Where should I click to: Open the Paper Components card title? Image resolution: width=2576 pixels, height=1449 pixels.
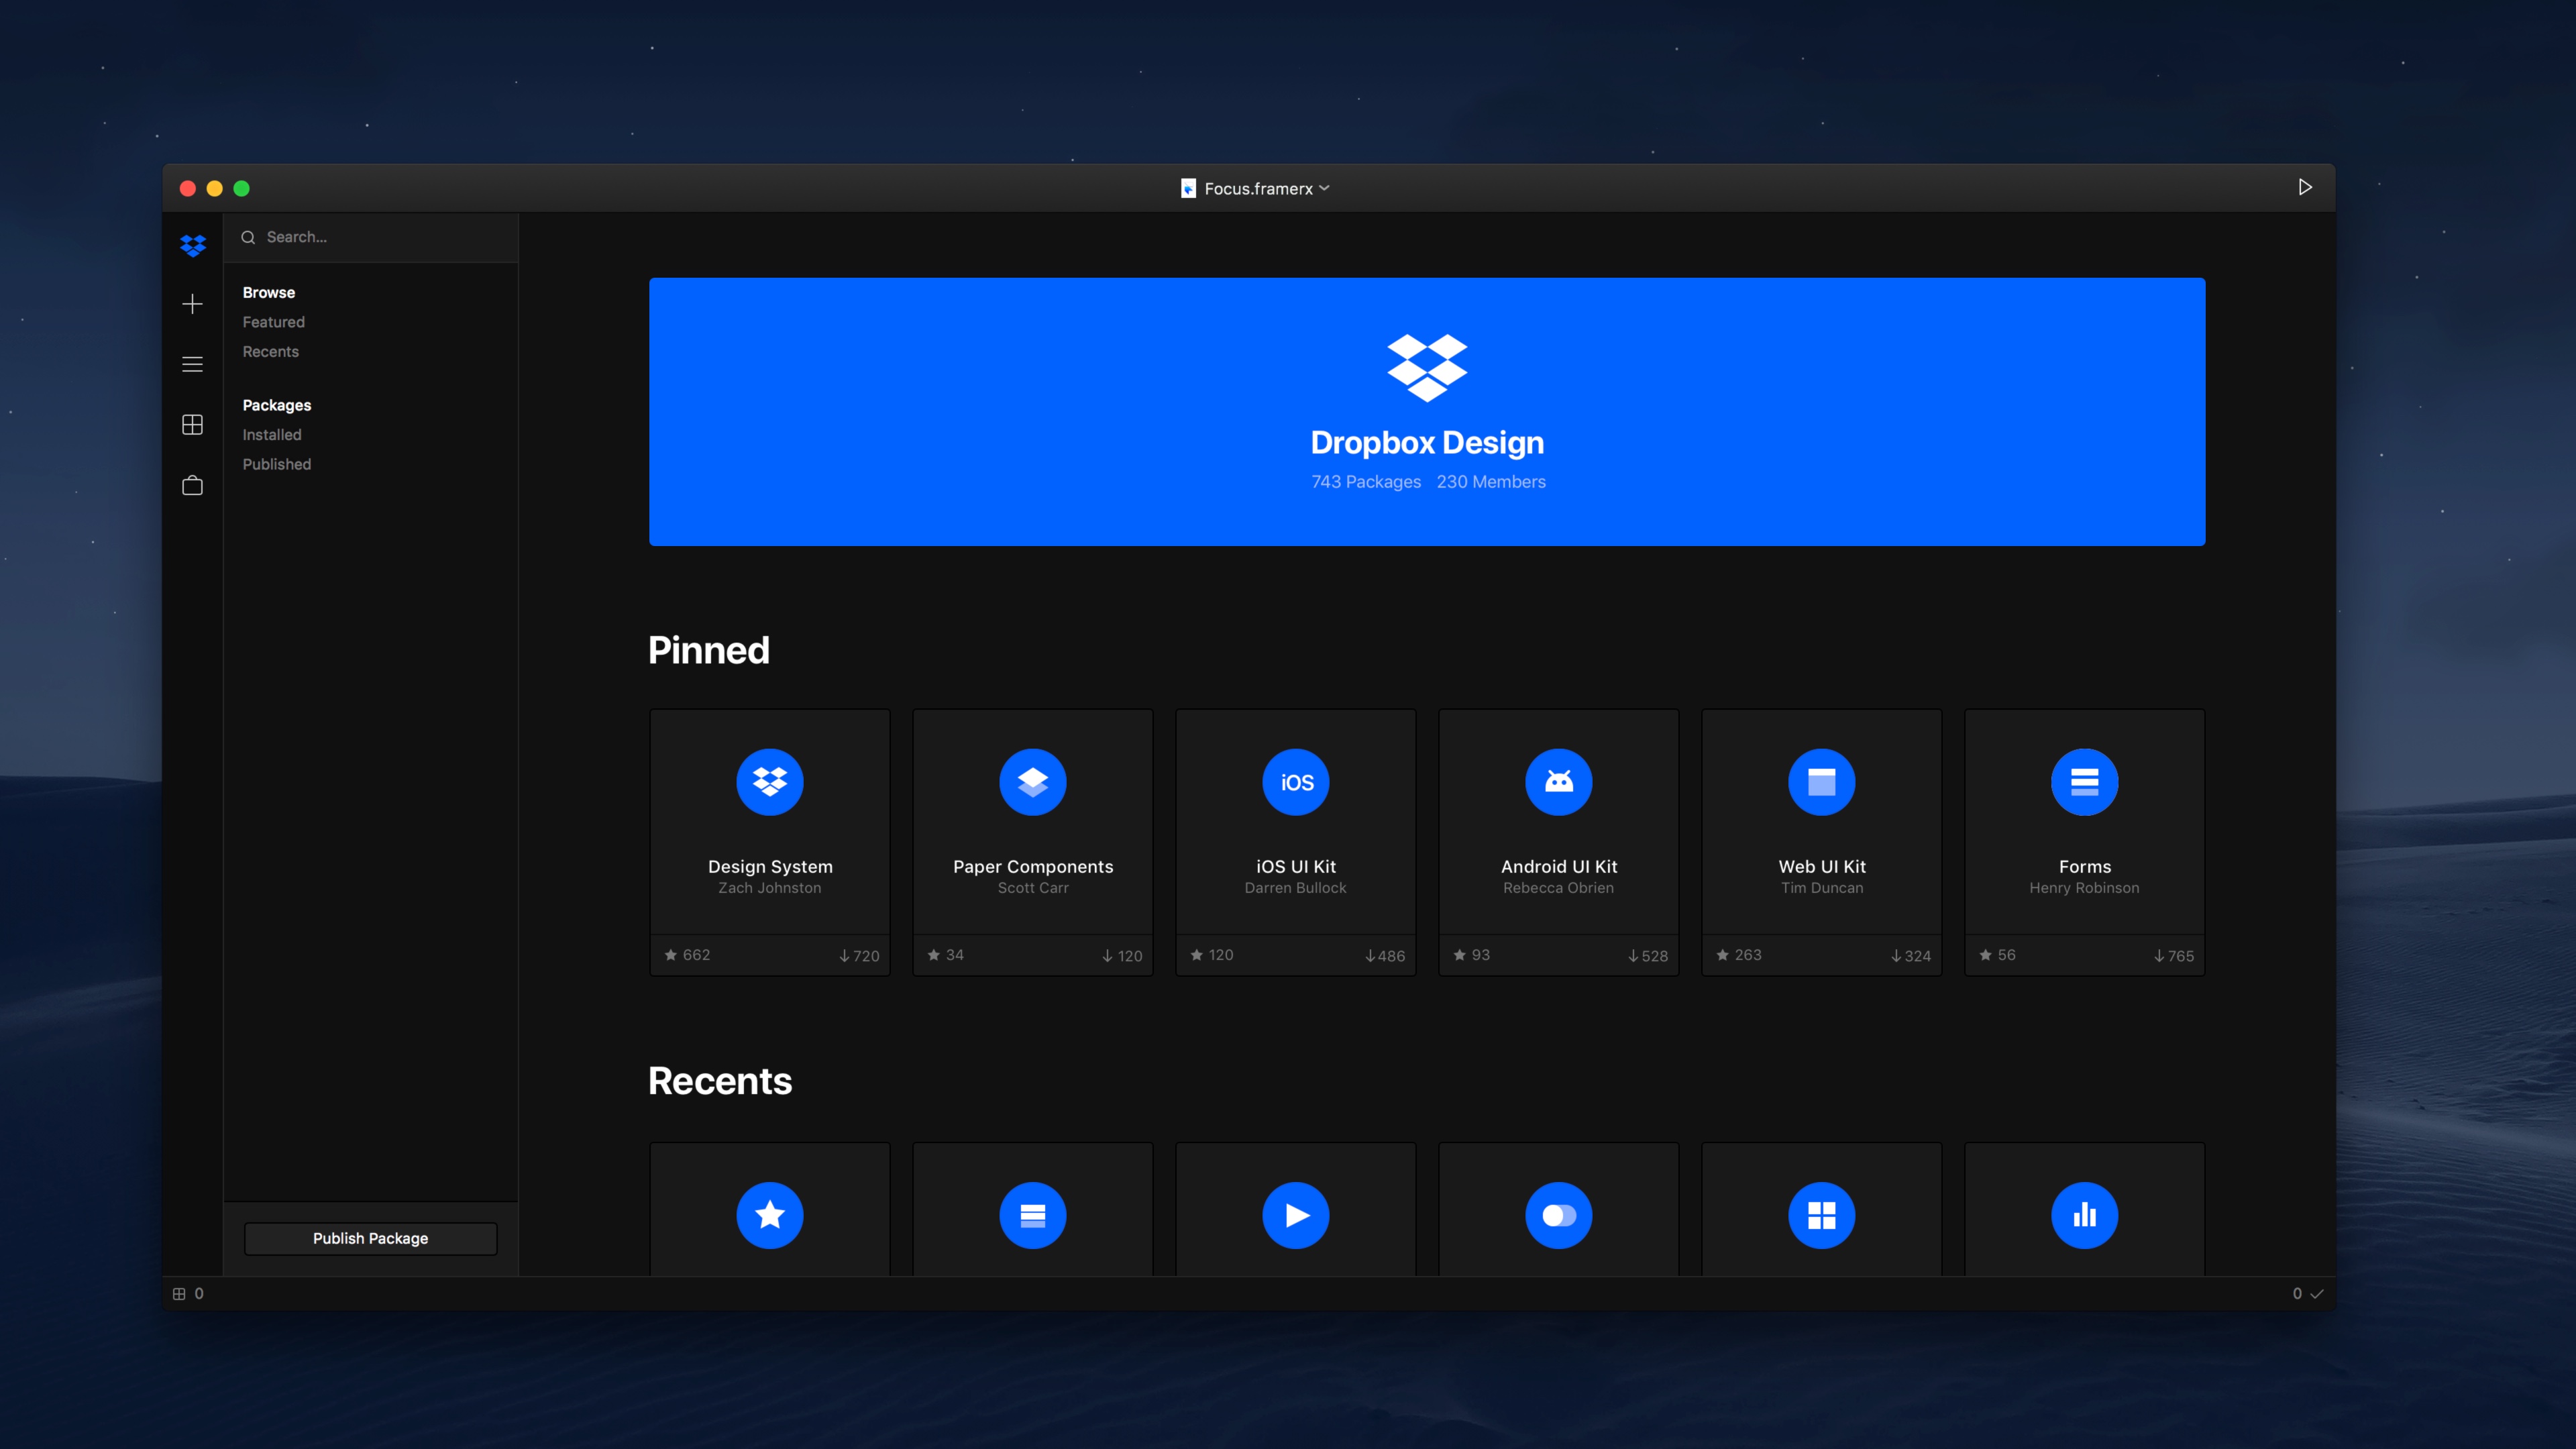tap(1033, 867)
